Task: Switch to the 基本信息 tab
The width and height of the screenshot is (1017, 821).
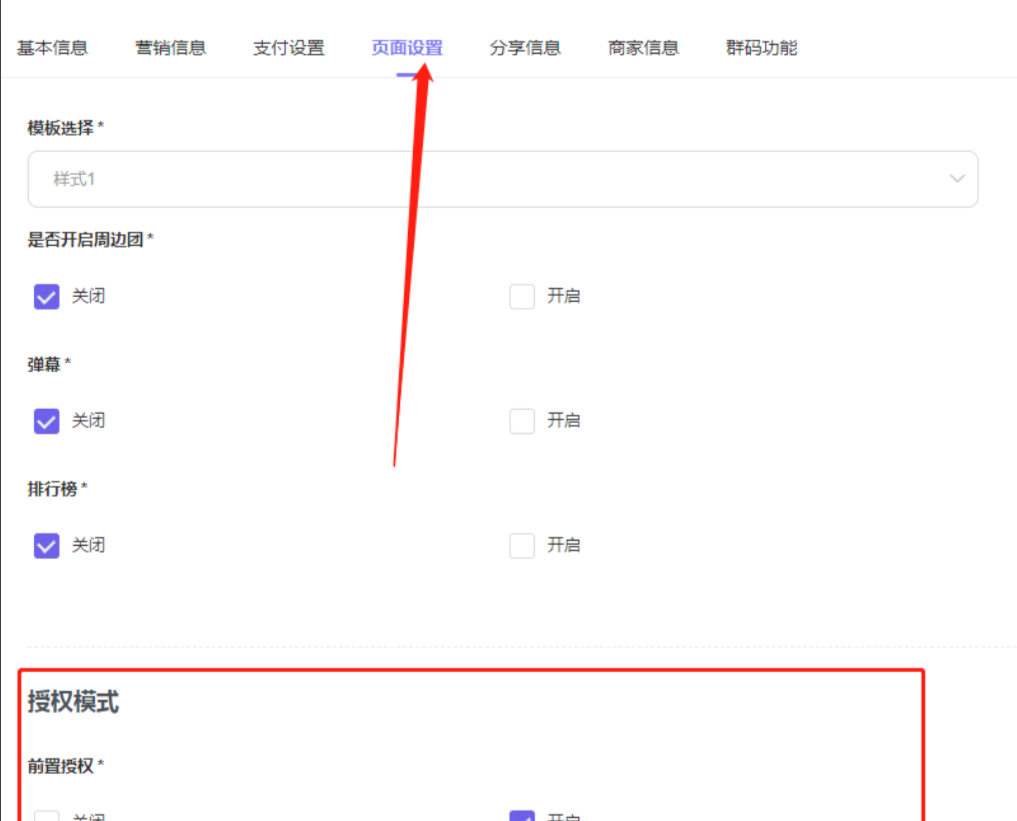Action: [x=52, y=47]
